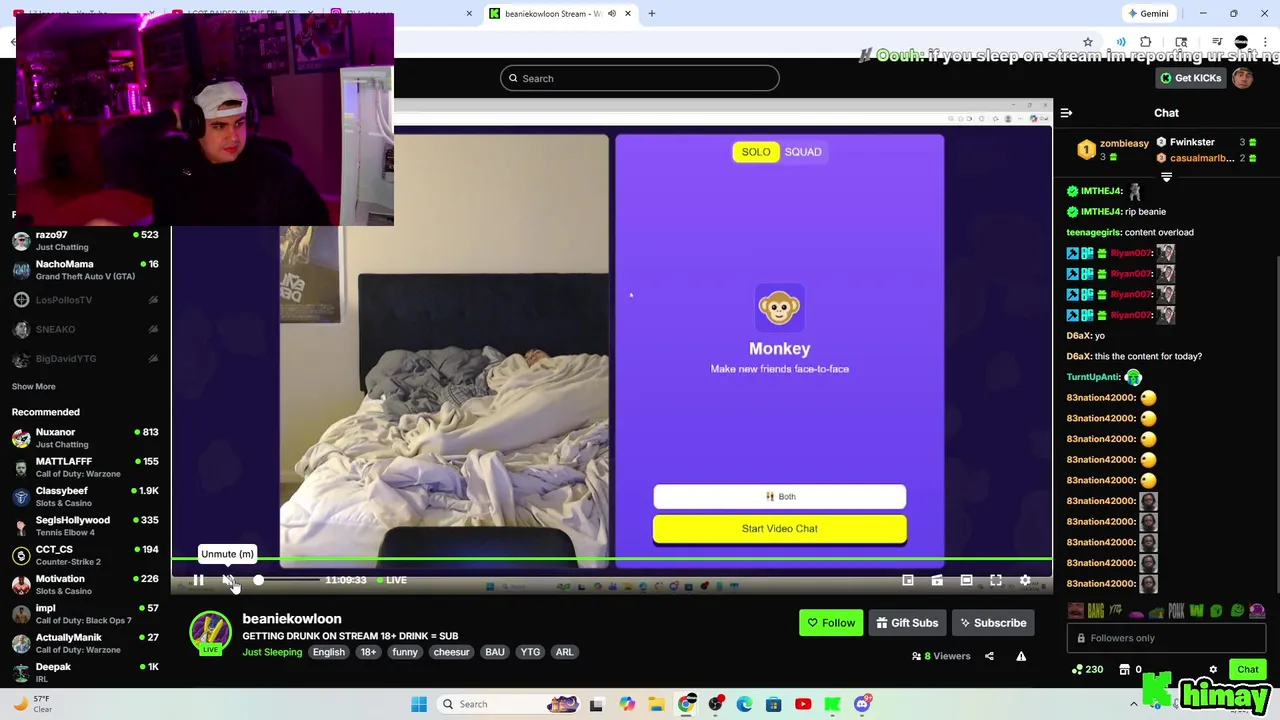Share the stream via share icon
1280x720 pixels.
[x=989, y=656]
